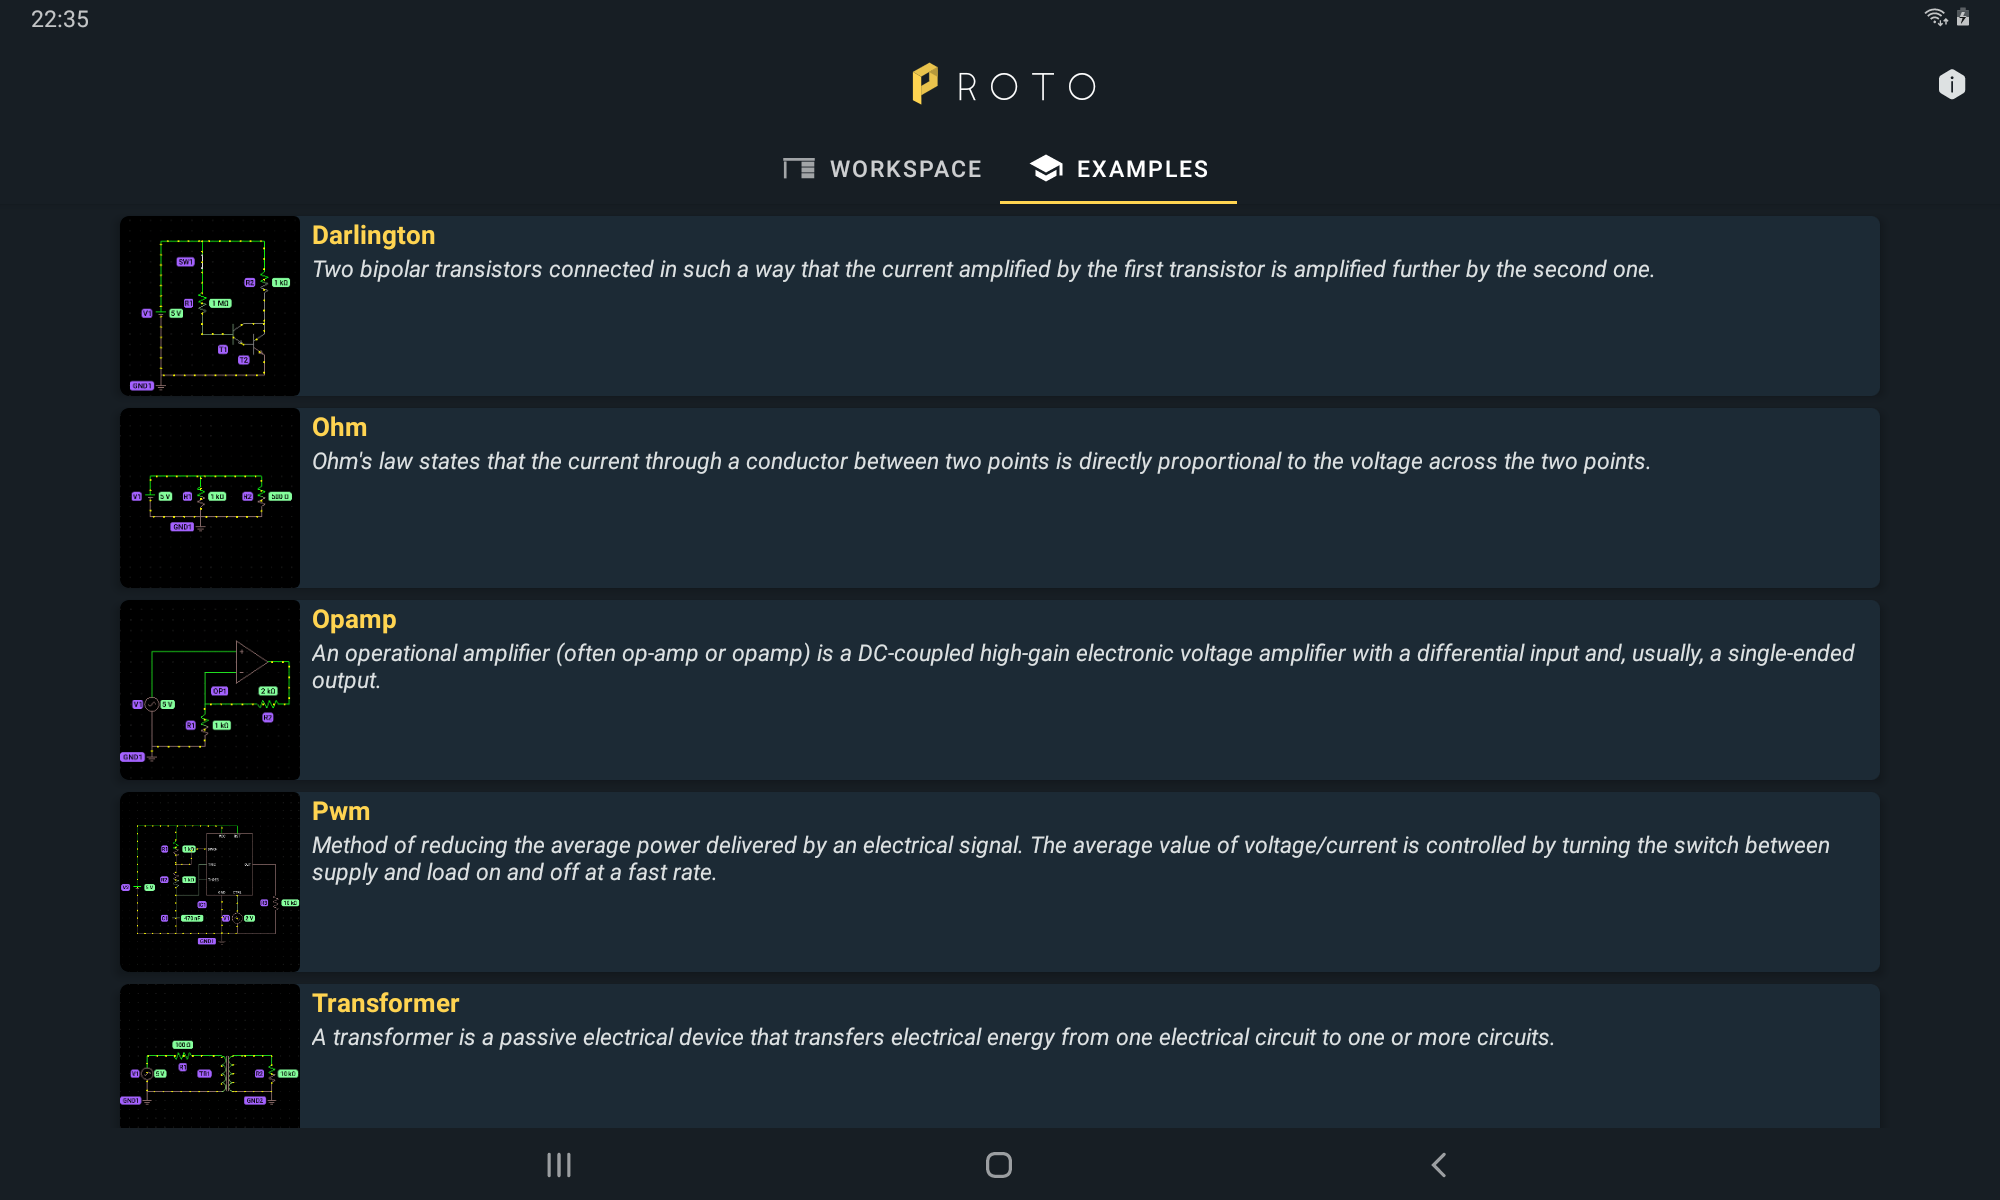Open the Pwm circuit thumbnail
This screenshot has height=1200, width=2000.
click(210, 882)
